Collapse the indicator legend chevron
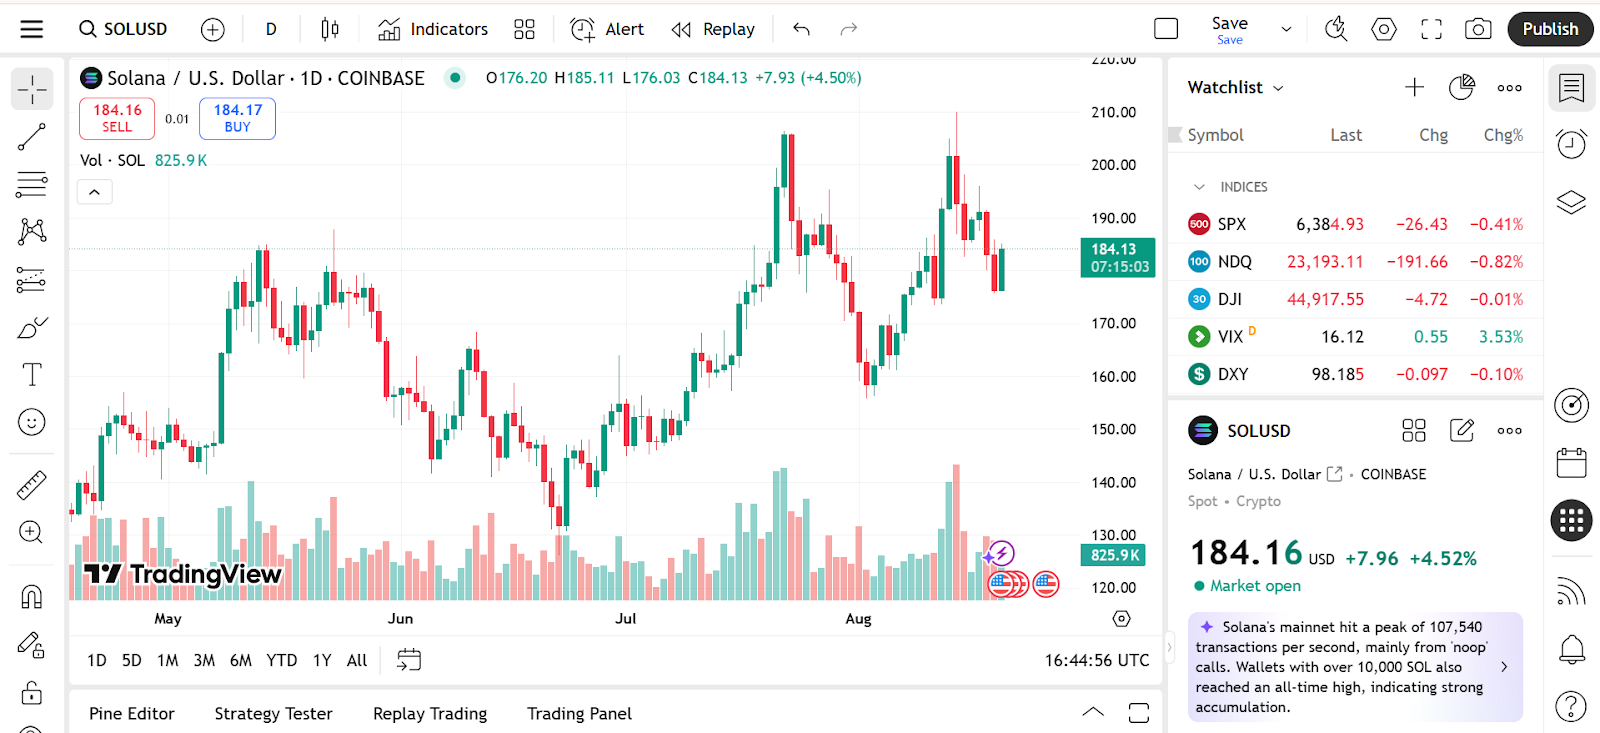Screen dimensions: 1600x733 click(95, 192)
